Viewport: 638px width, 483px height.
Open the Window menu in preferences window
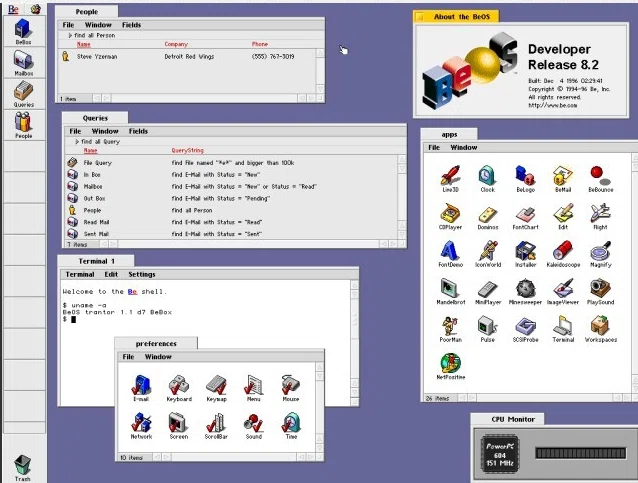[158, 356]
